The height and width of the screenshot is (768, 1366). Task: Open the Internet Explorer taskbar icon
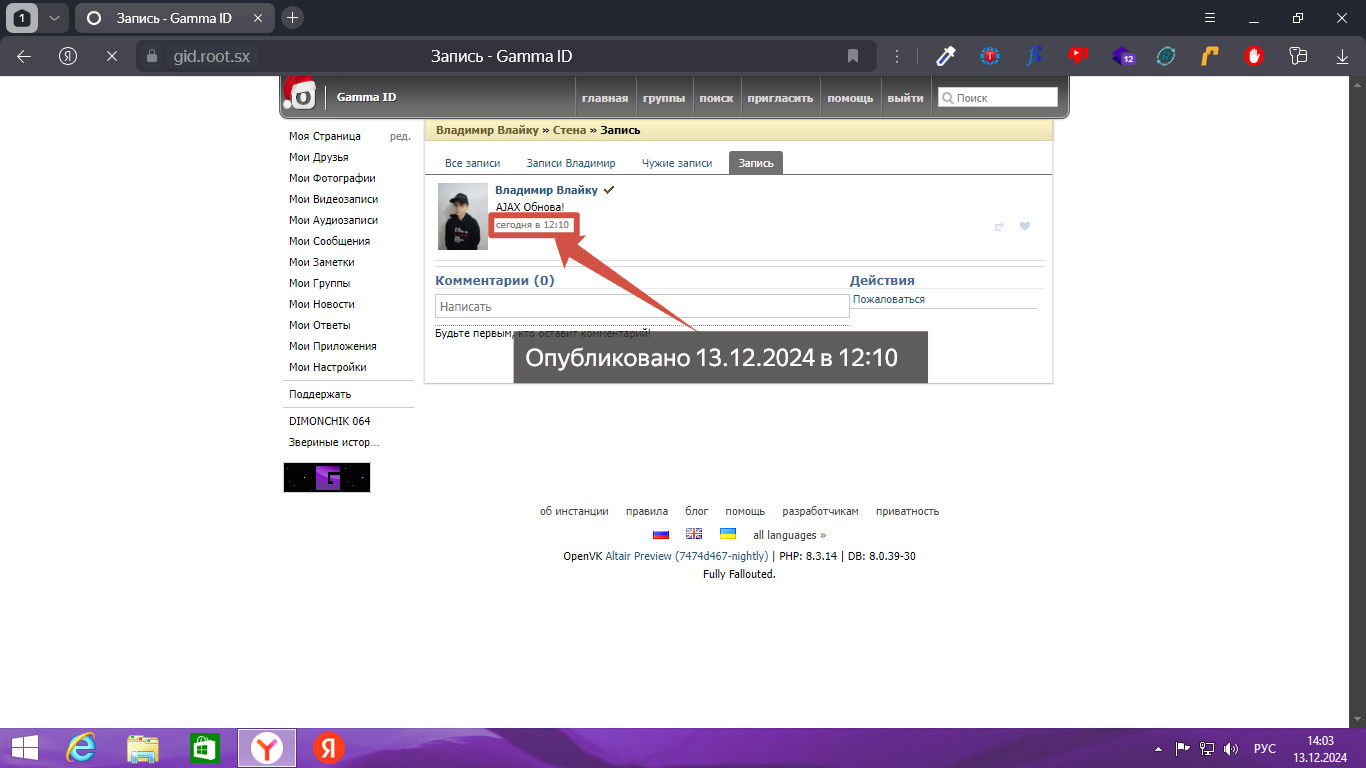tap(81, 748)
